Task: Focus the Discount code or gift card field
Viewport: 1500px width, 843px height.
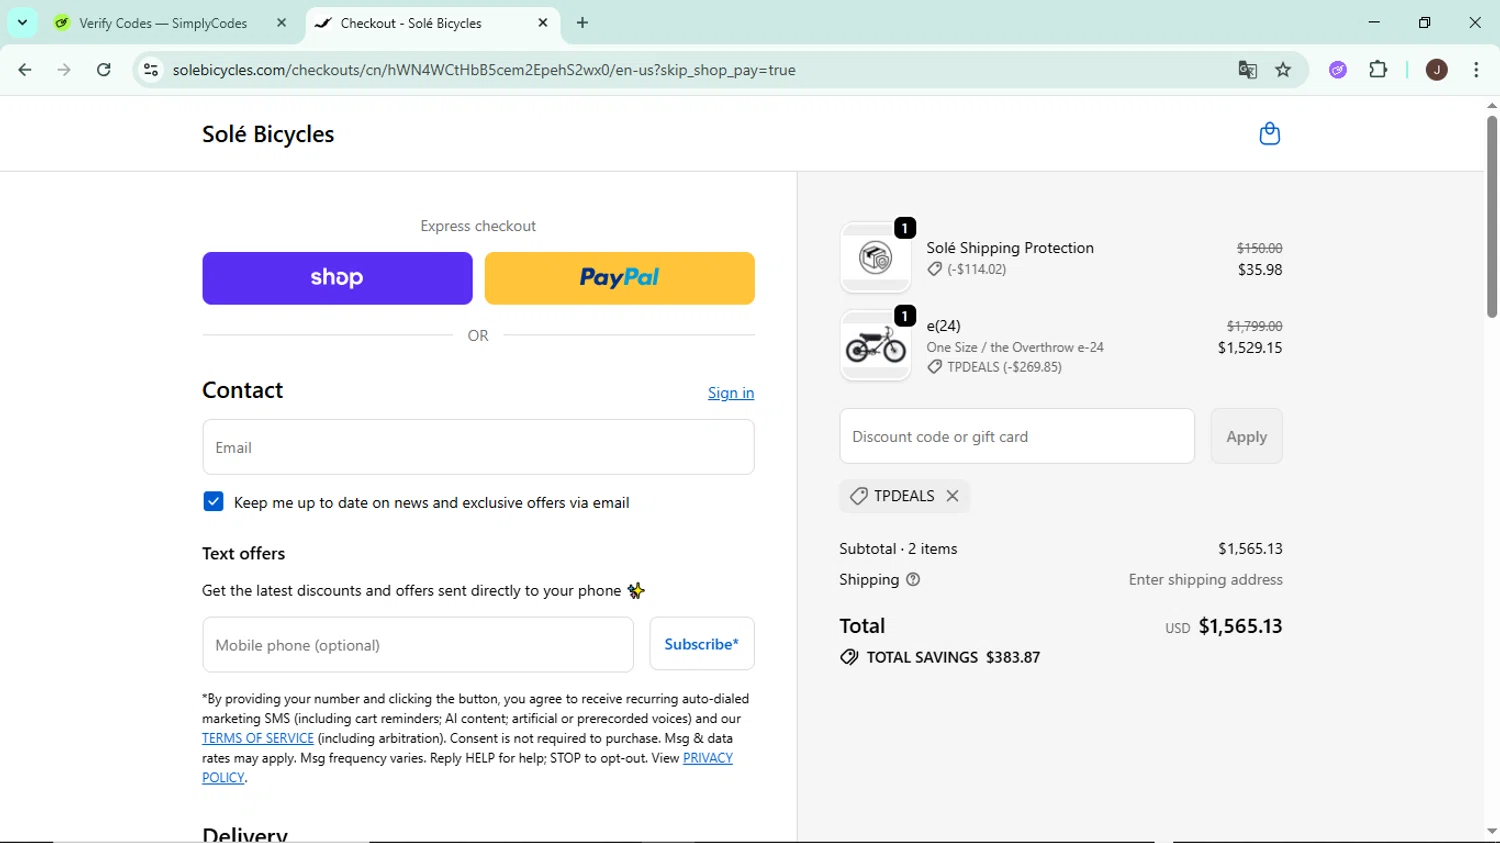Action: coord(1017,436)
